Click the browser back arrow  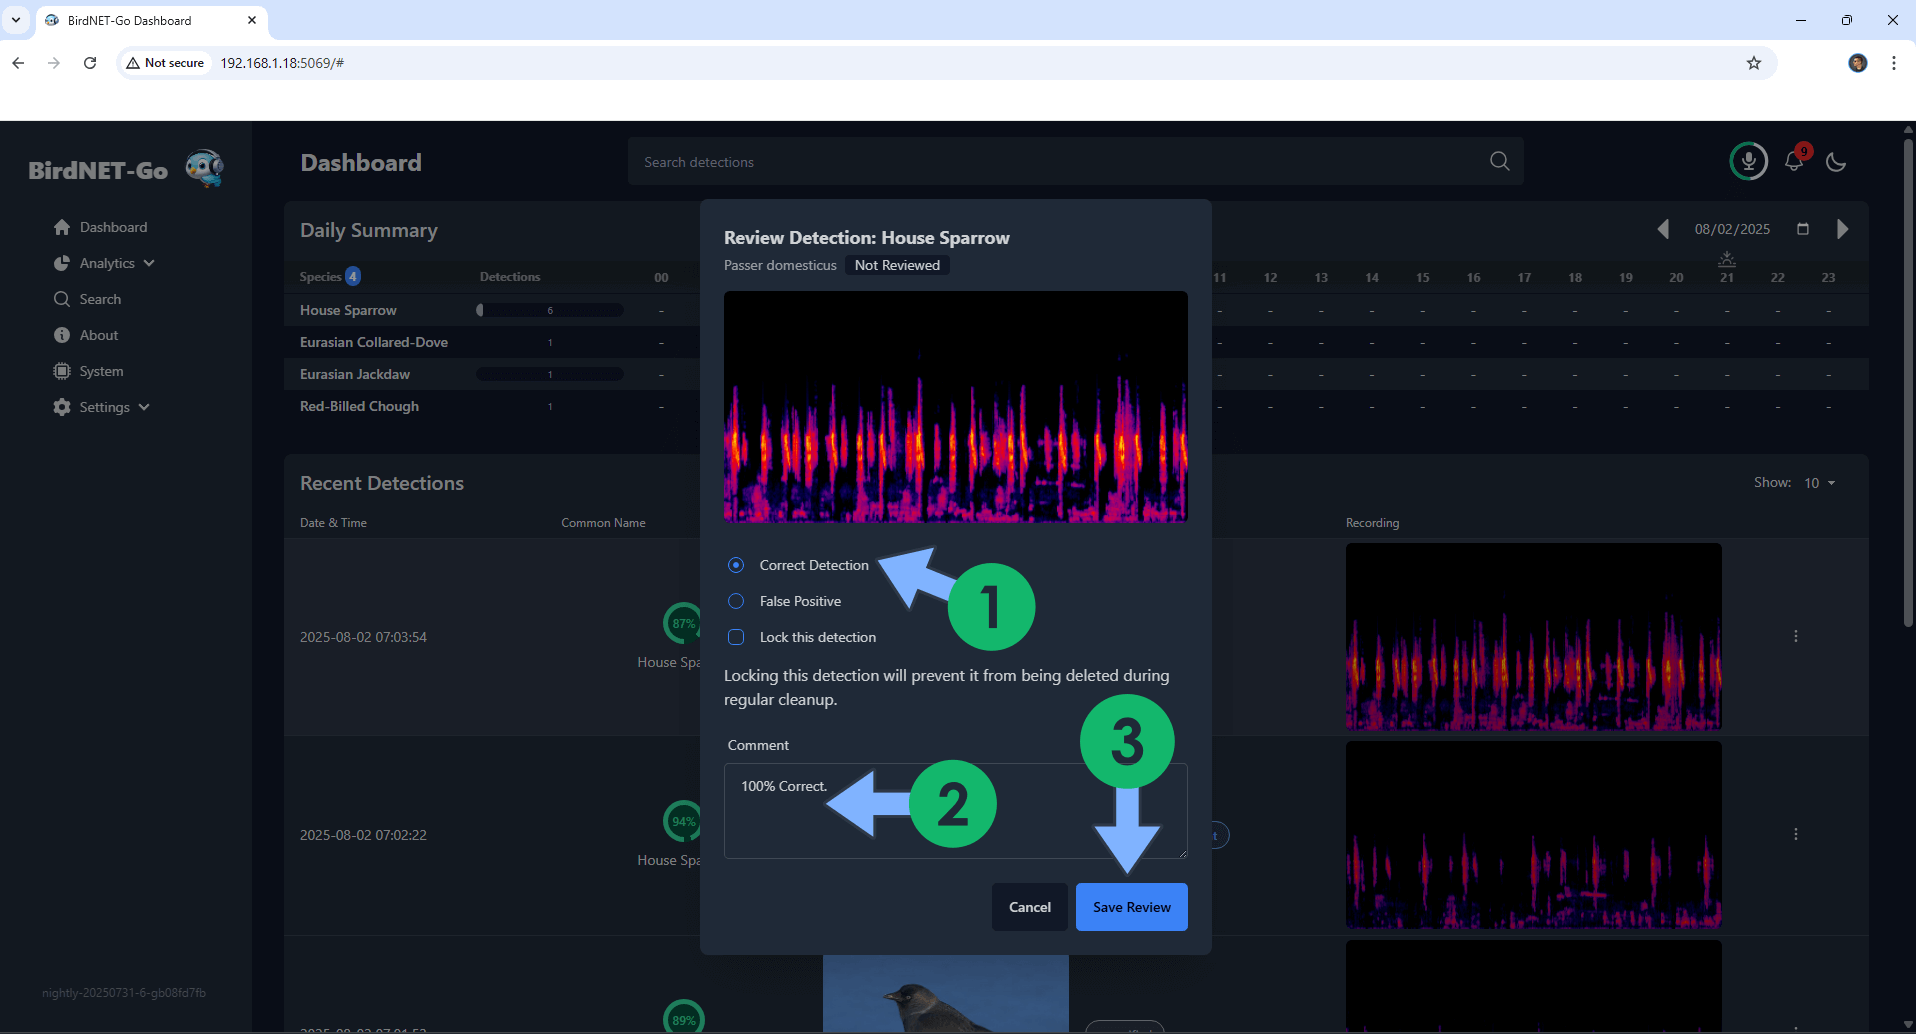pos(18,63)
